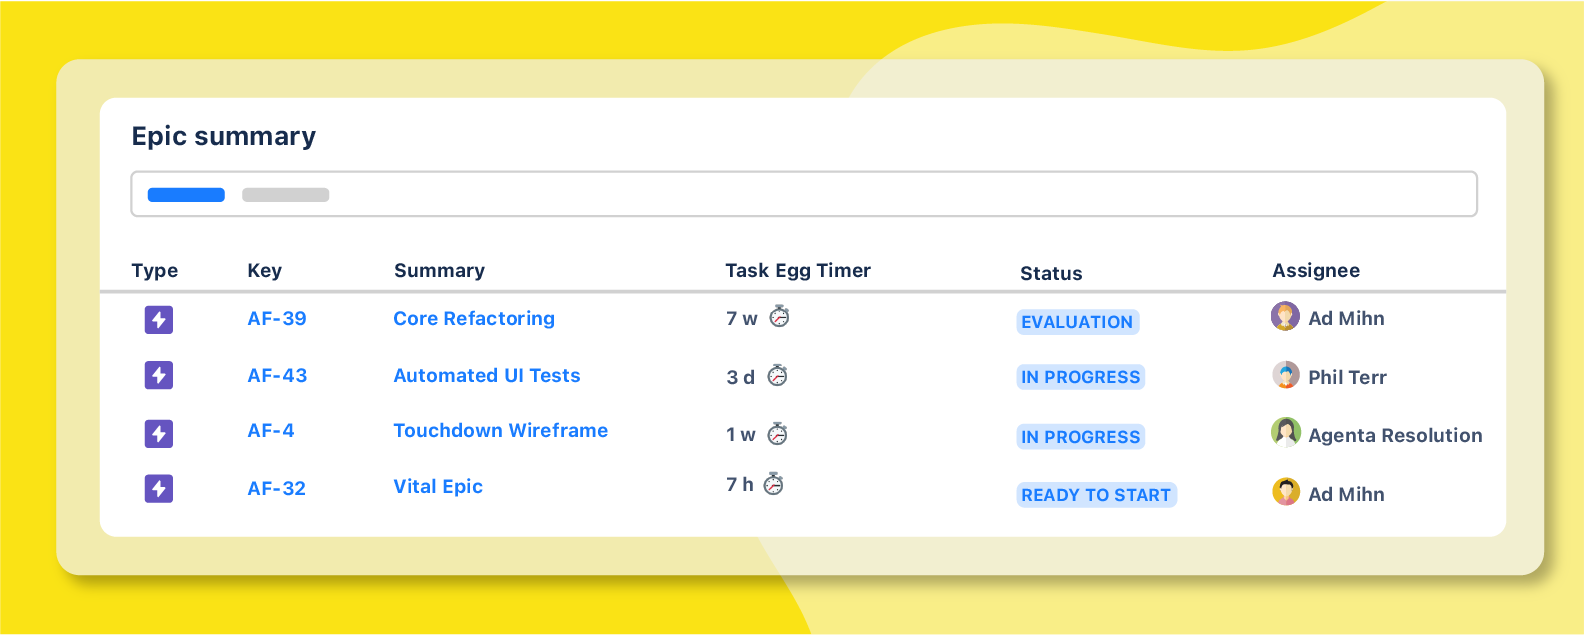1584x635 pixels.
Task: Click the Epic summary heading
Action: pyautogui.click(x=224, y=137)
